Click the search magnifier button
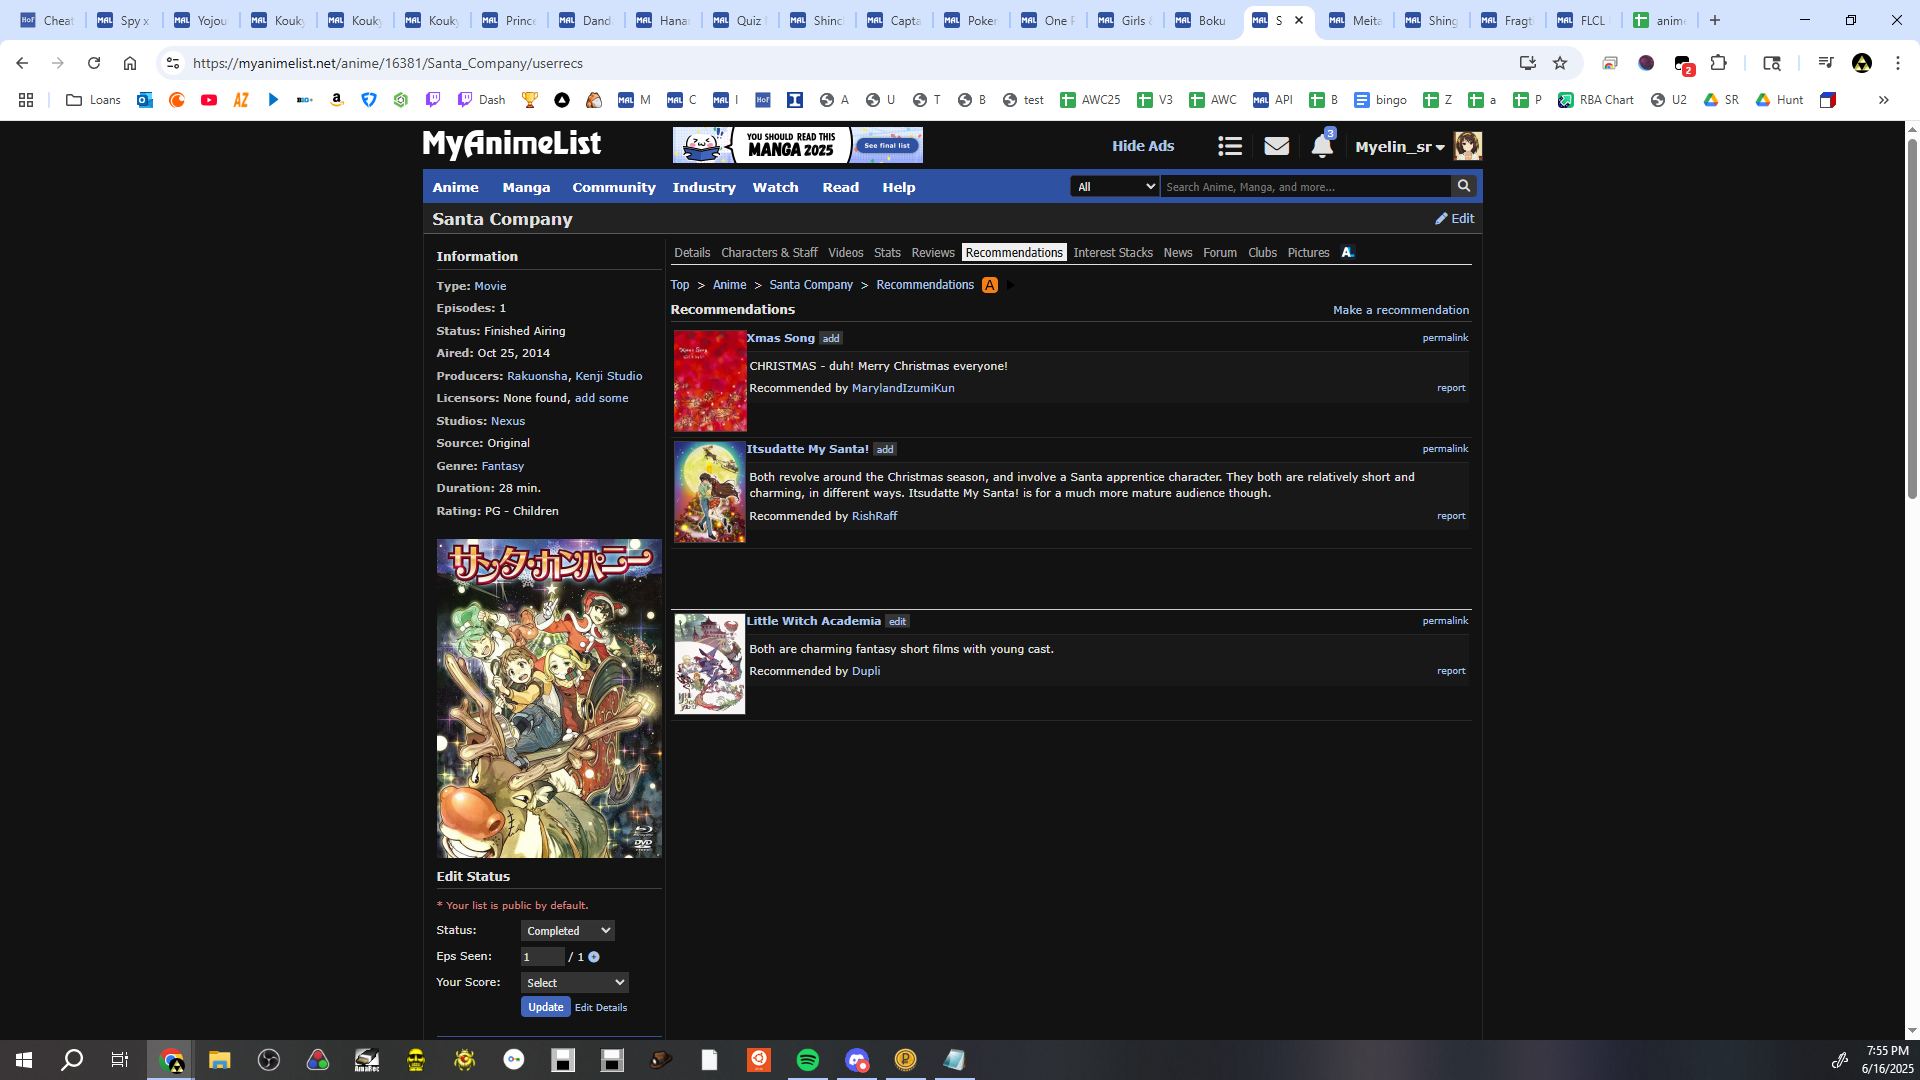 [x=1464, y=186]
